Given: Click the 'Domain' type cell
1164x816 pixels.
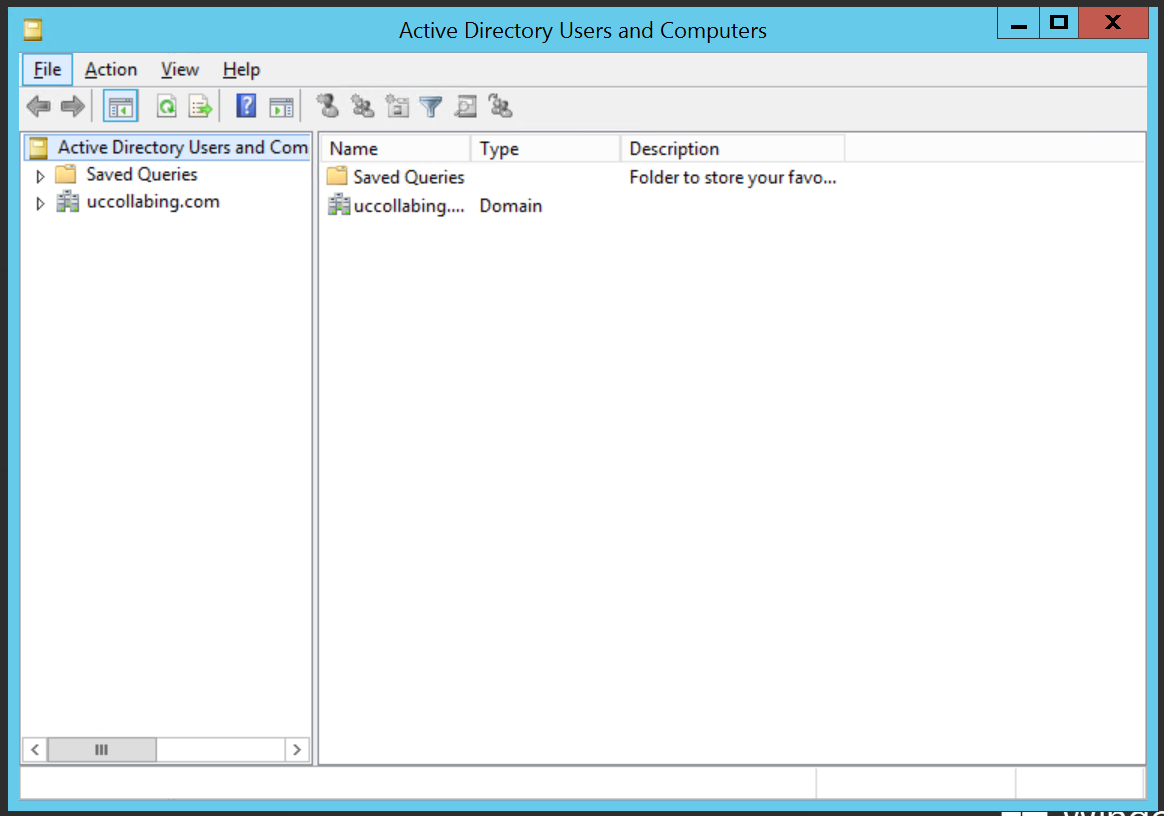Looking at the screenshot, I should tap(511, 206).
